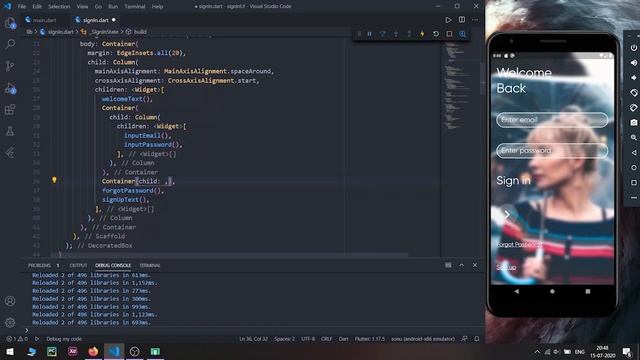The height and width of the screenshot is (360, 640).
Task: Open editor More Actions ellipsis
Action: (475, 20)
